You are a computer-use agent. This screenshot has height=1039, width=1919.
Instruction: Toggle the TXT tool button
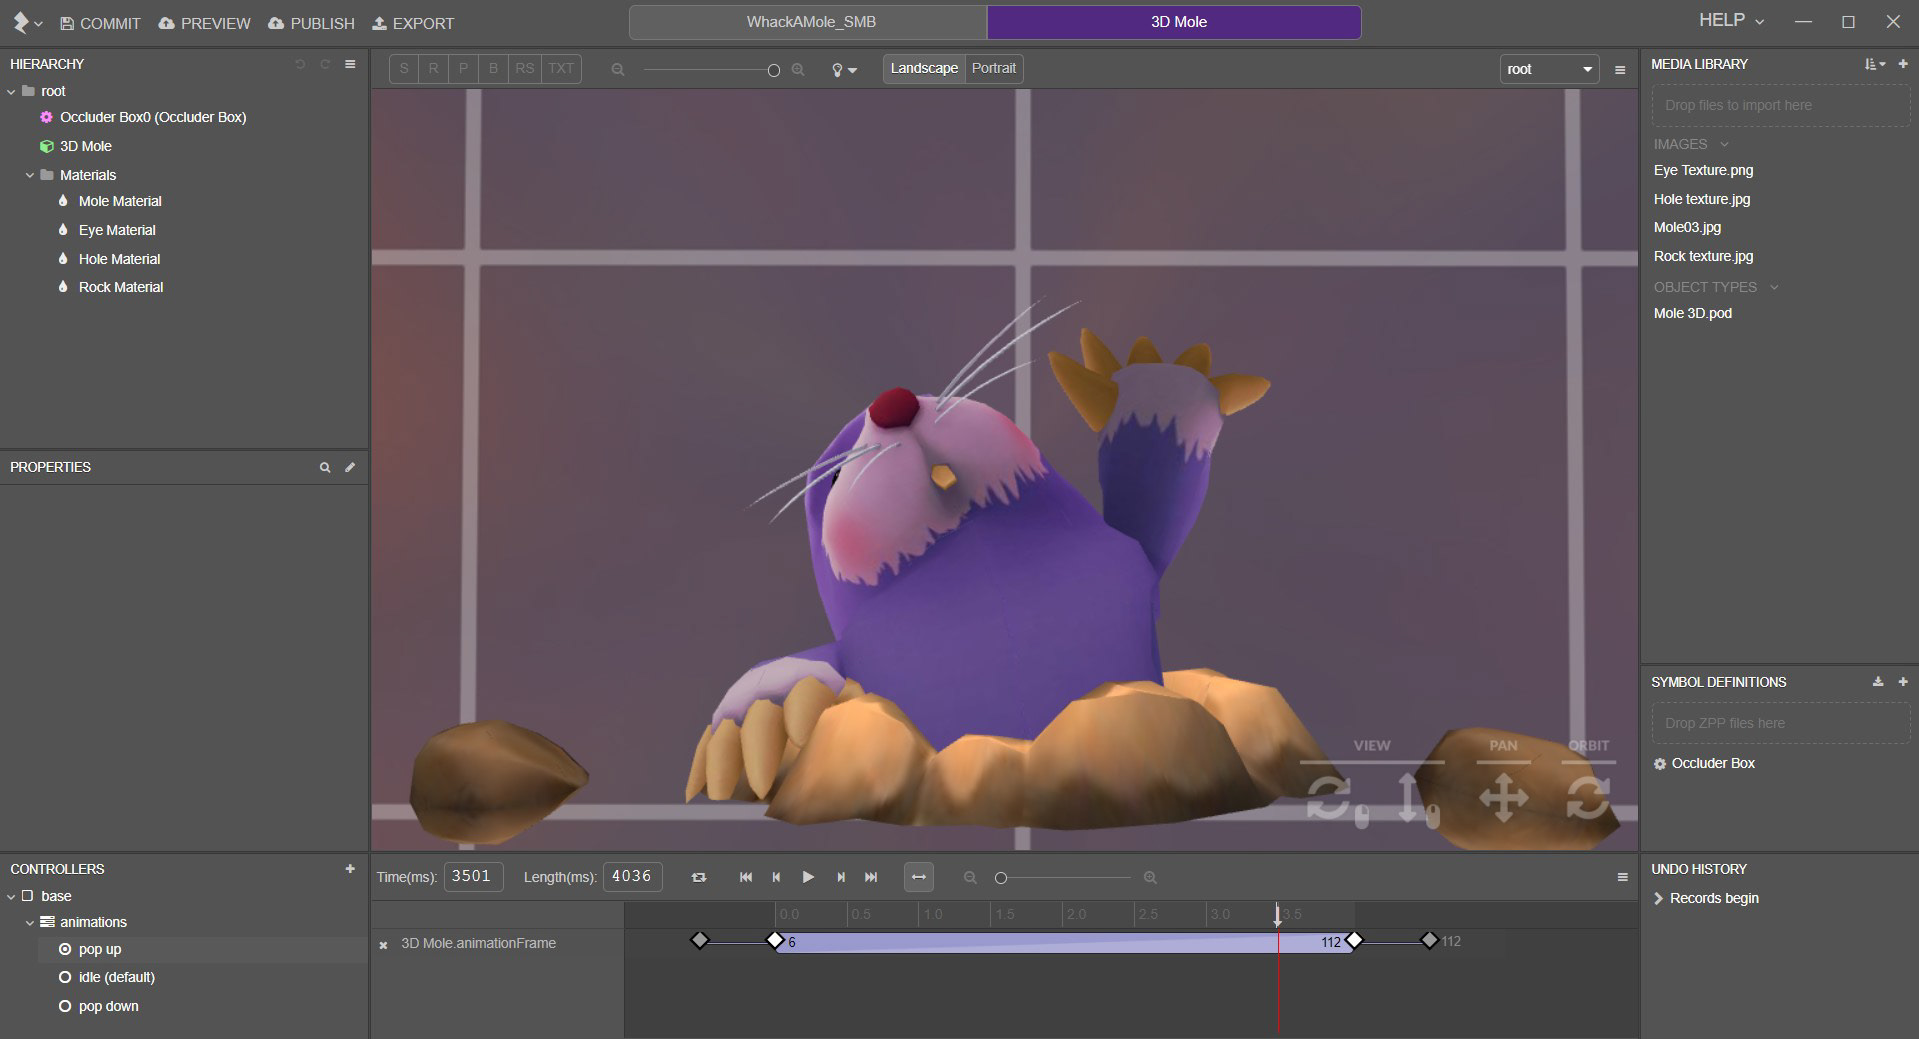pyautogui.click(x=561, y=69)
